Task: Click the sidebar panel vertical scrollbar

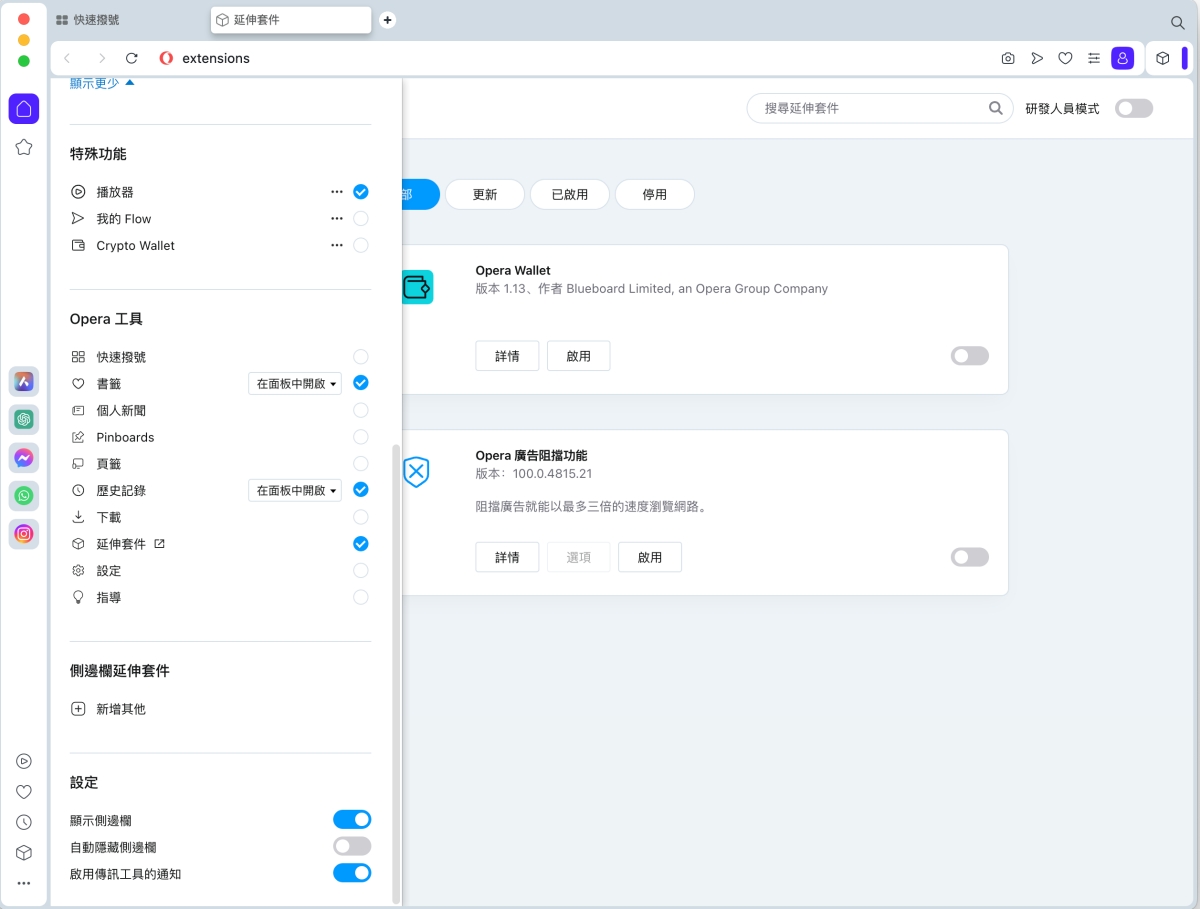Action: click(x=396, y=675)
